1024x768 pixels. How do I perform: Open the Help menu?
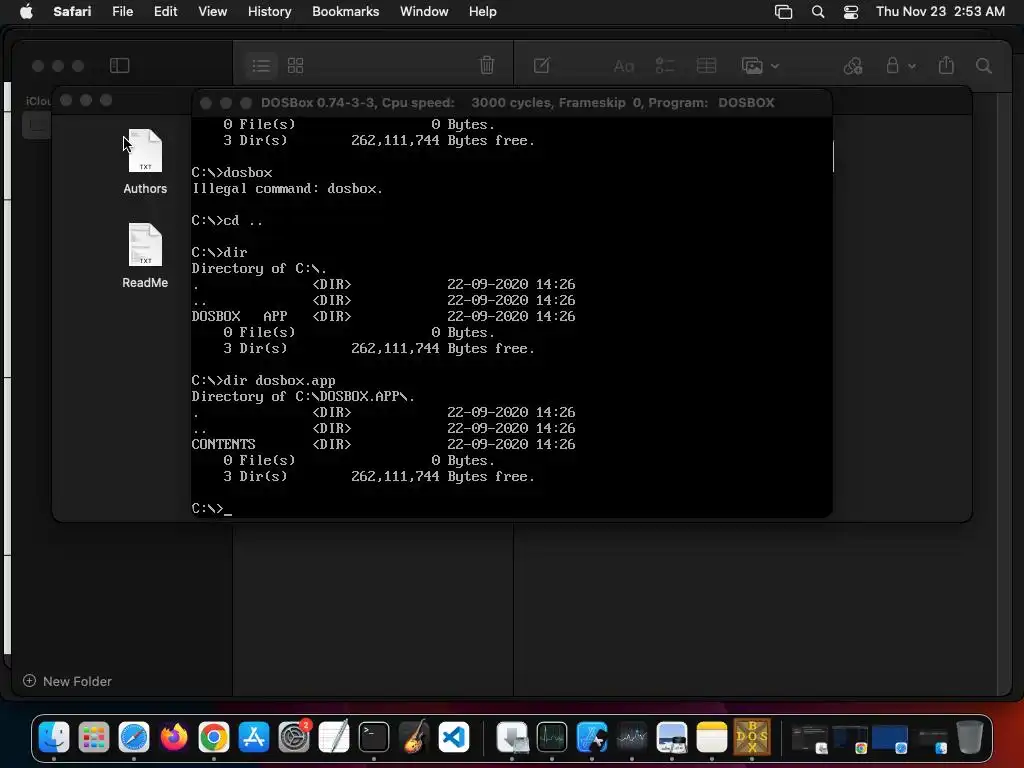pos(483,11)
